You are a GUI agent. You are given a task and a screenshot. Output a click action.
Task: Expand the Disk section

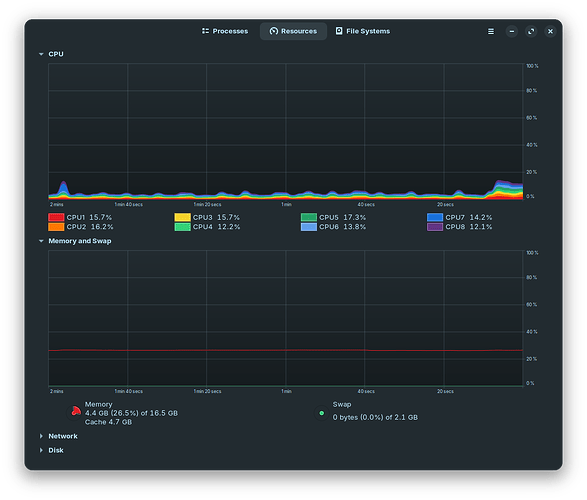pyautogui.click(x=41, y=450)
